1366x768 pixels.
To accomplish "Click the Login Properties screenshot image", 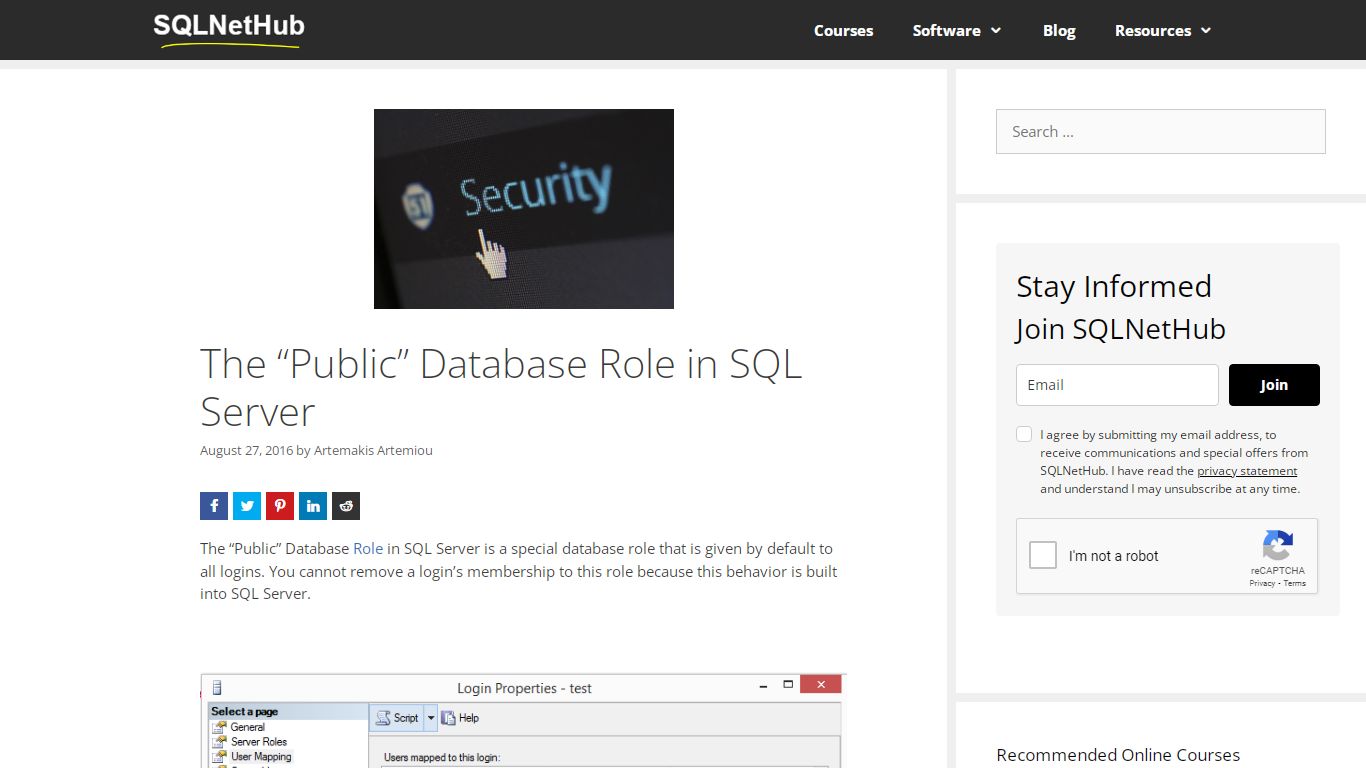I will 523,721.
